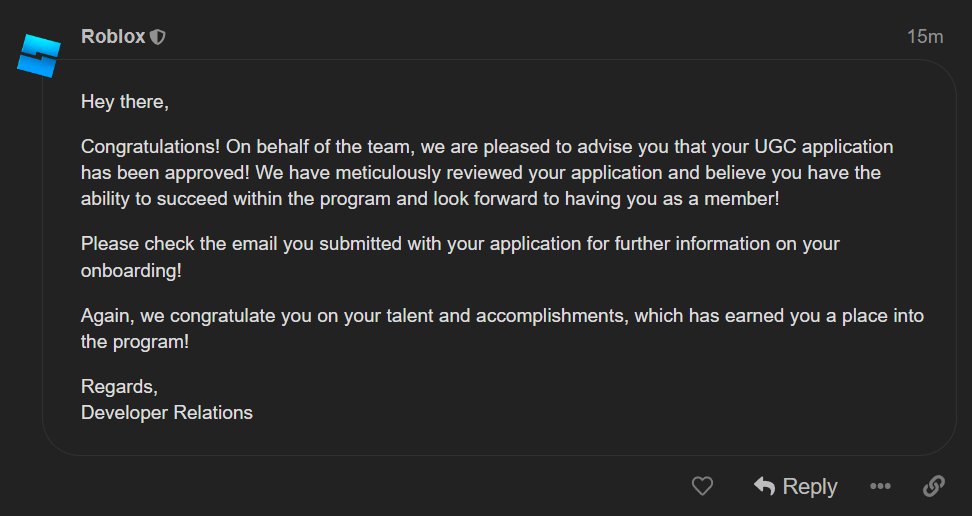Click the word 'Congratulations!' in the message
Viewport: 972px width, 516px height.
pyautogui.click(x=151, y=147)
